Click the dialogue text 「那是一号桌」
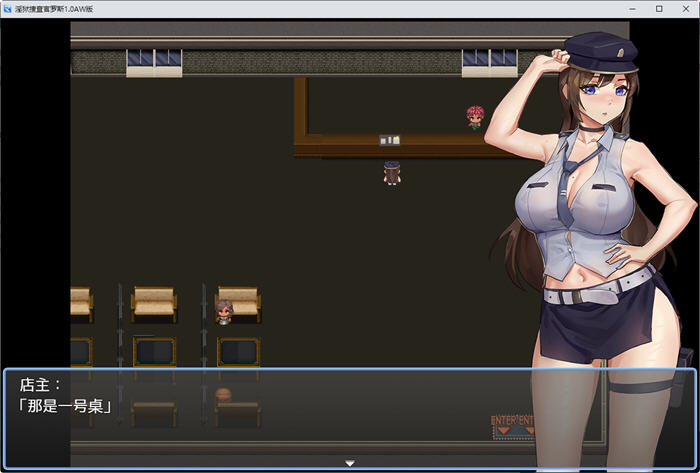 point(63,407)
